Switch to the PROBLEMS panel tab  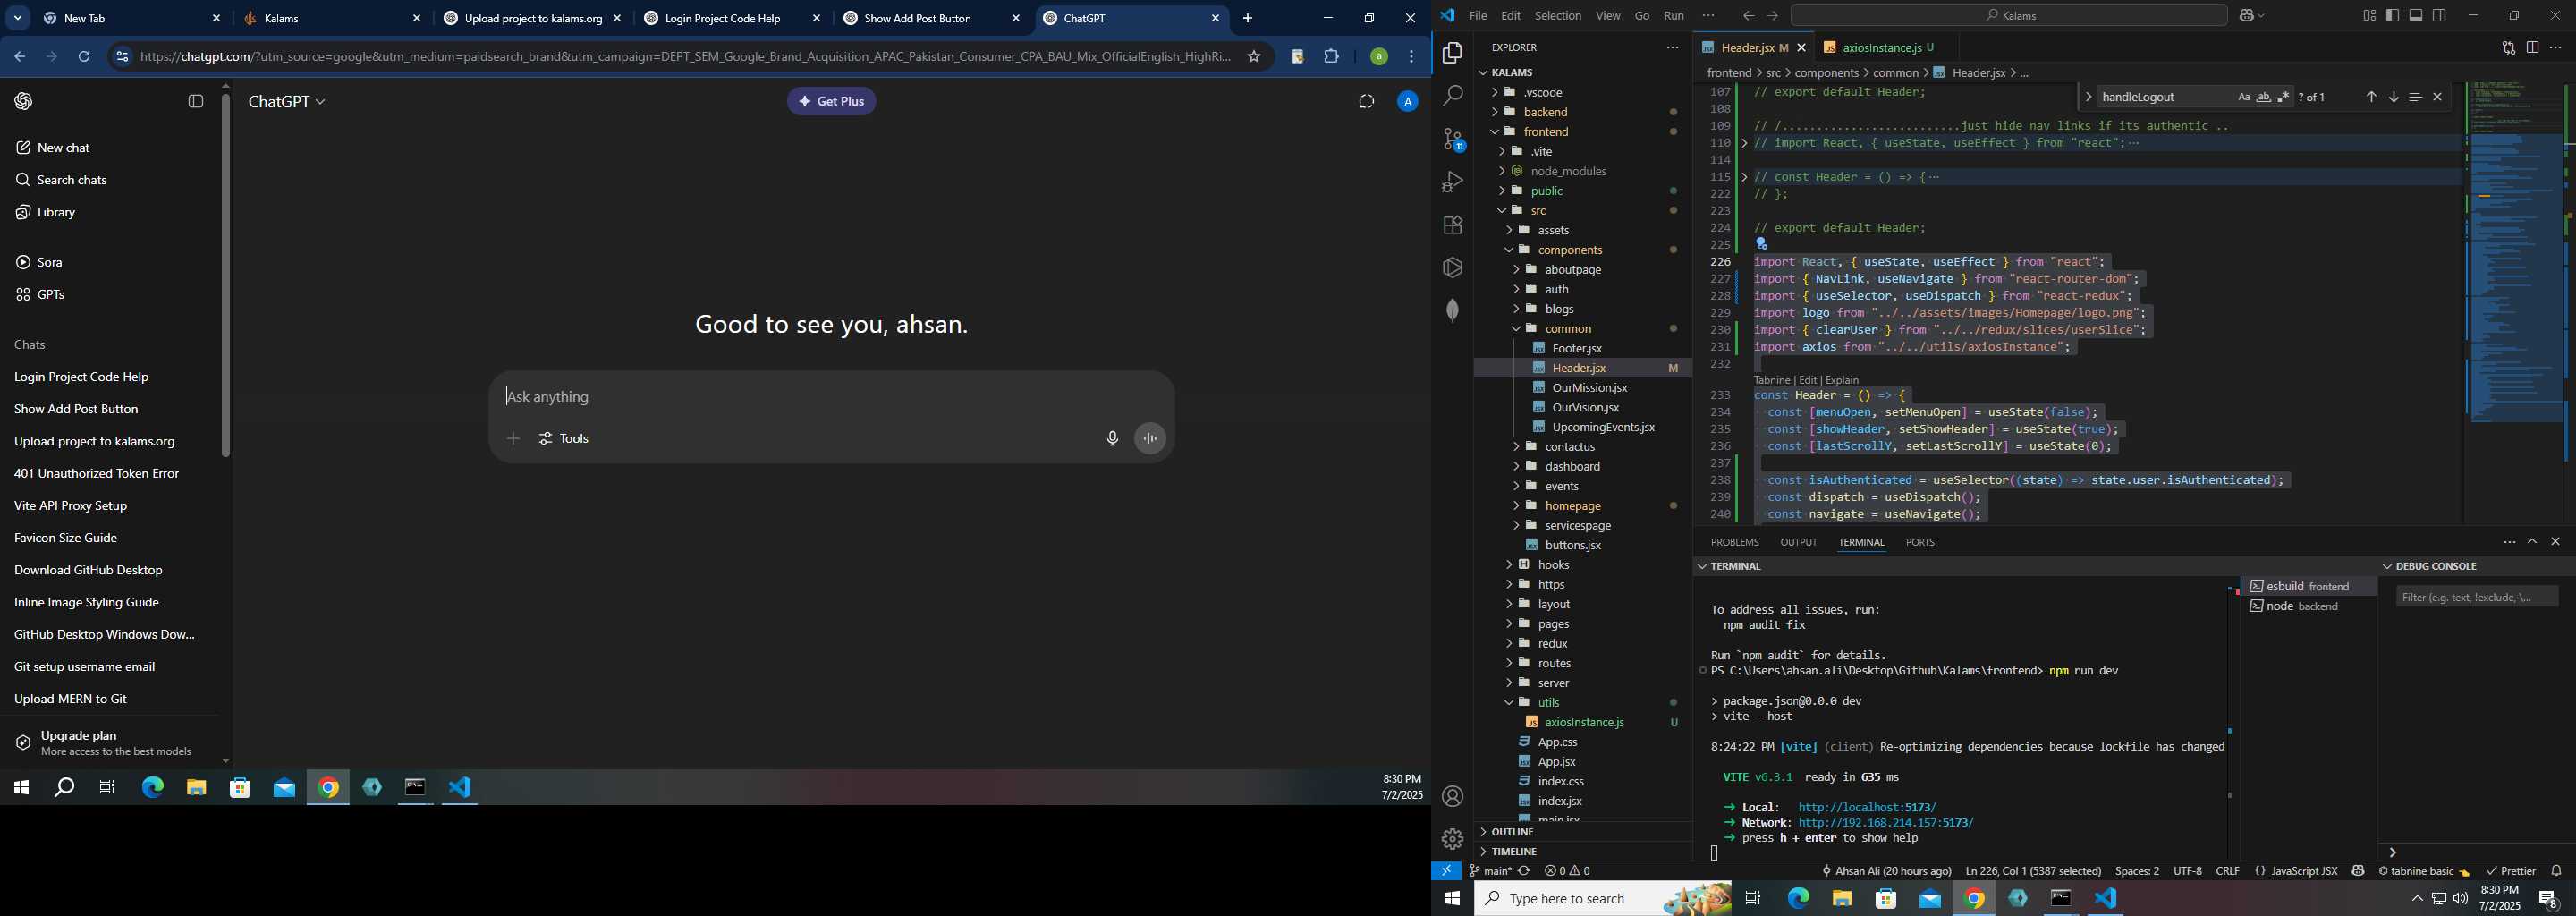[x=1734, y=542]
